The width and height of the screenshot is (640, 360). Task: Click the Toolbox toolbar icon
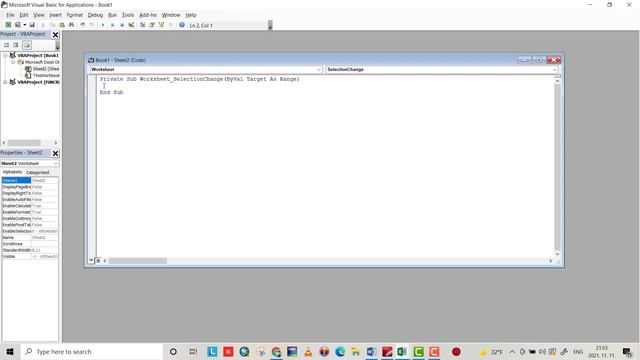tap(171, 25)
